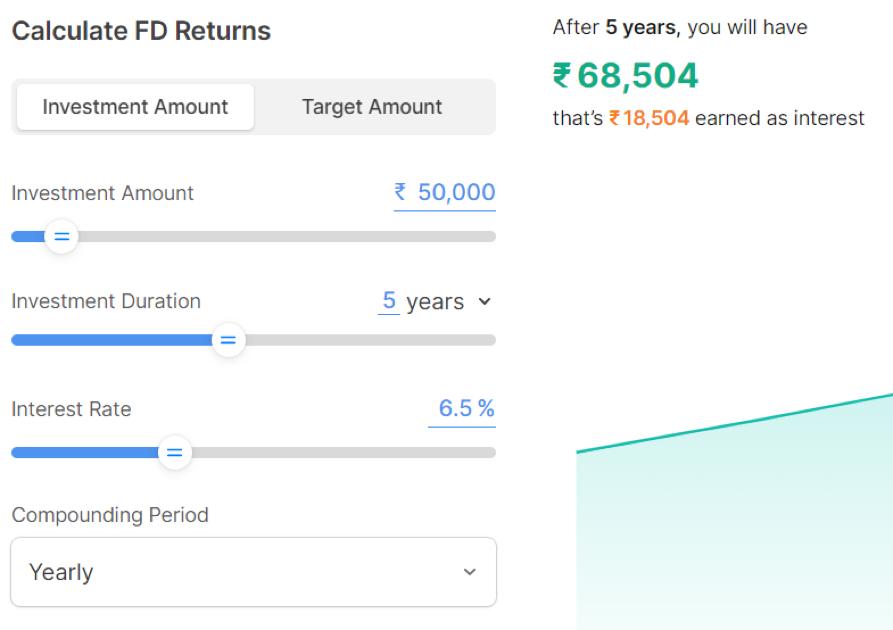Click the Investment Duration number field
The height and width of the screenshot is (630, 893).
click(x=389, y=301)
